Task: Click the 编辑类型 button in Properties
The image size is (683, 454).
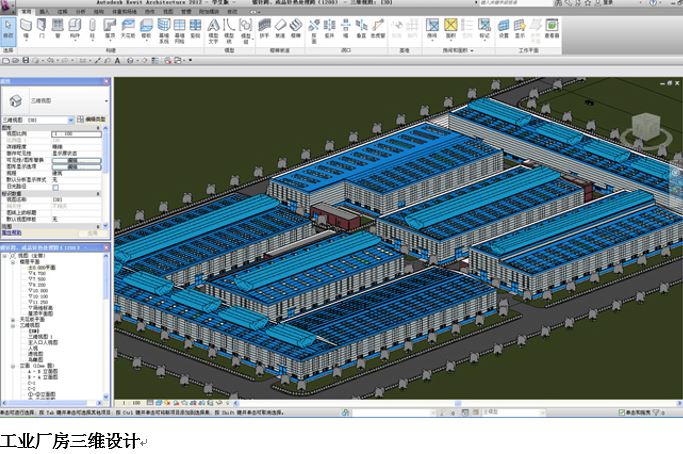Action: (91, 120)
